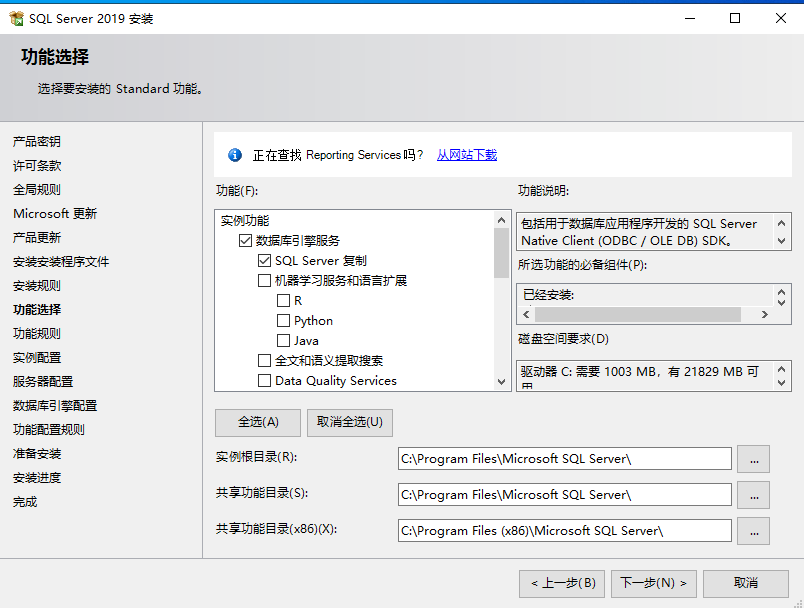Select 安装进度 step in sidebar
The image size is (804, 608).
[x=37, y=478]
